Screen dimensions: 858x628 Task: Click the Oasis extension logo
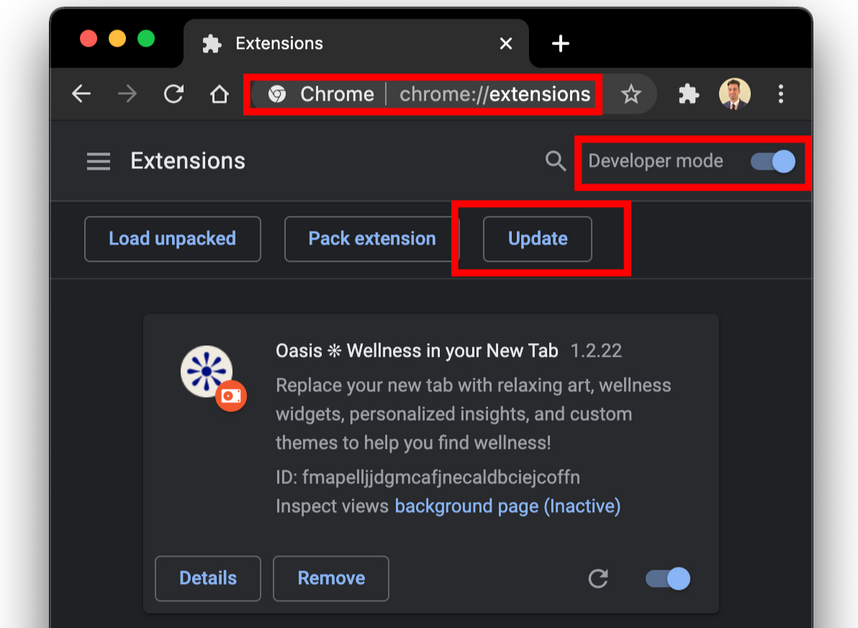(x=207, y=371)
